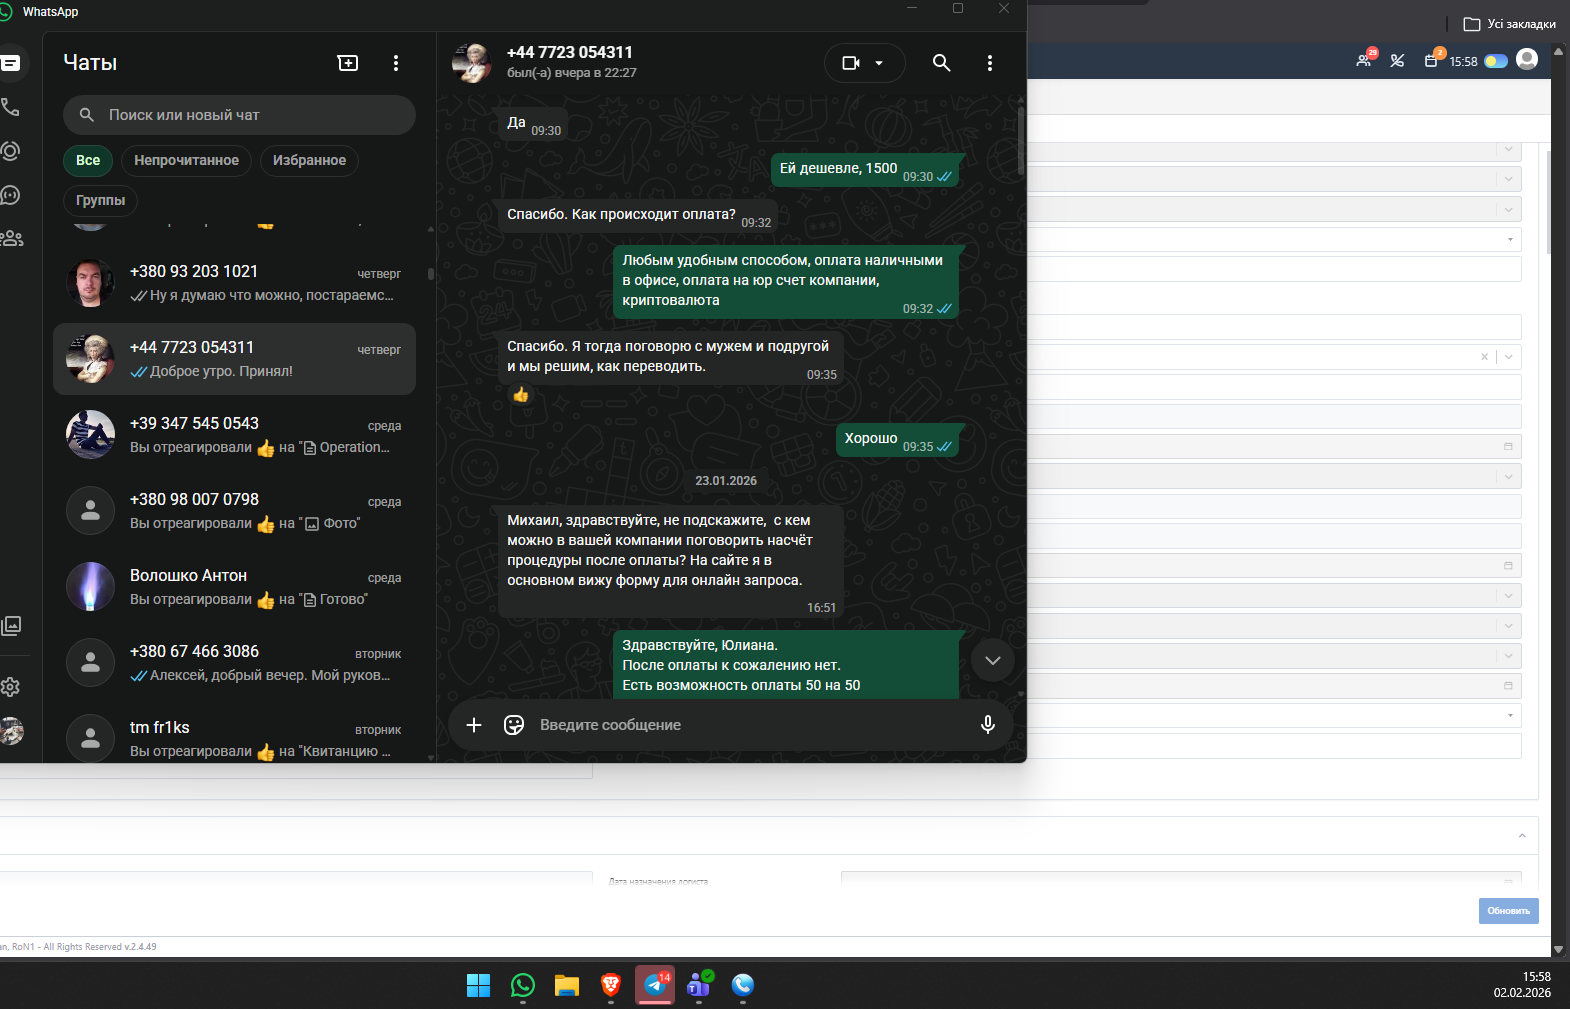Click the chat list scrollbar
Screen dimensions: 1570x1009
point(431,272)
